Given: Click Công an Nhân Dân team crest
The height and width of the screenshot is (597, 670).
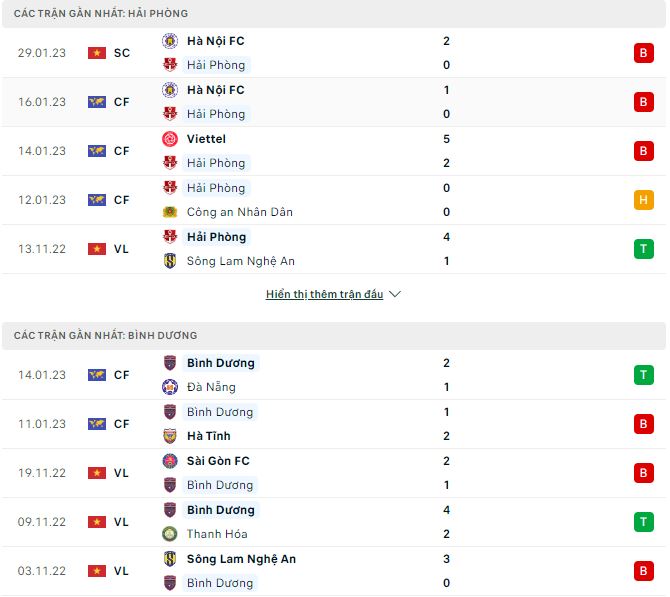Looking at the screenshot, I should (170, 212).
